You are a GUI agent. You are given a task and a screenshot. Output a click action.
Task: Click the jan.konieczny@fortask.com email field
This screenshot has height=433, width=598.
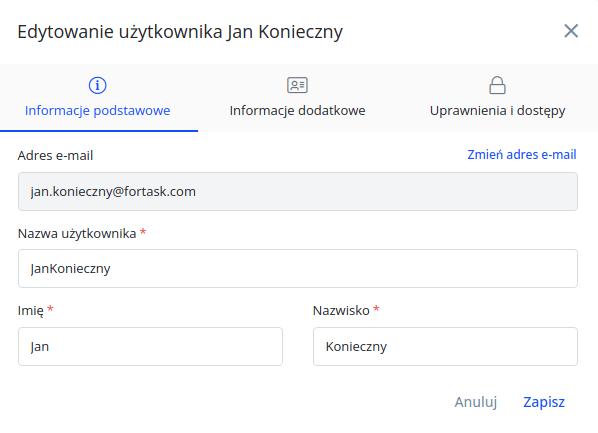click(298, 192)
